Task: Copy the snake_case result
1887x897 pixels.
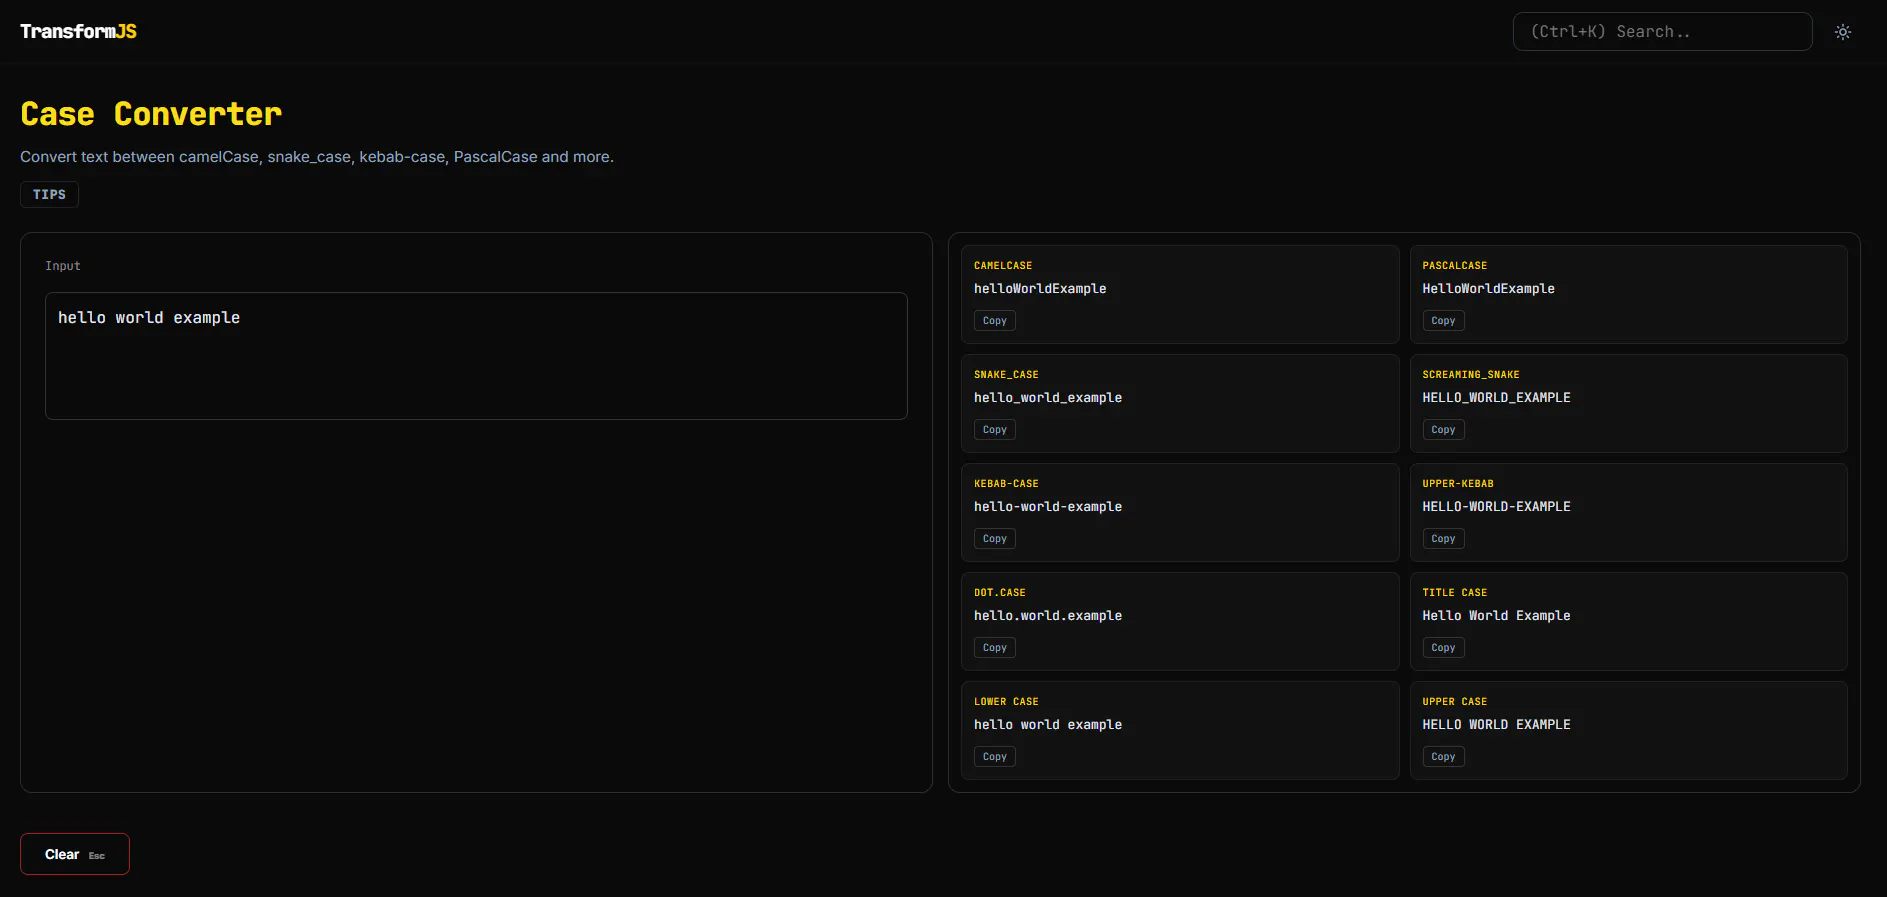Action: point(994,430)
